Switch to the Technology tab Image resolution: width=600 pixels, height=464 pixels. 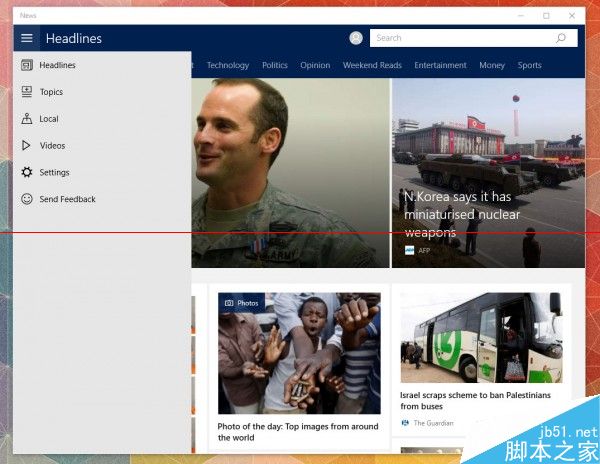click(x=228, y=65)
